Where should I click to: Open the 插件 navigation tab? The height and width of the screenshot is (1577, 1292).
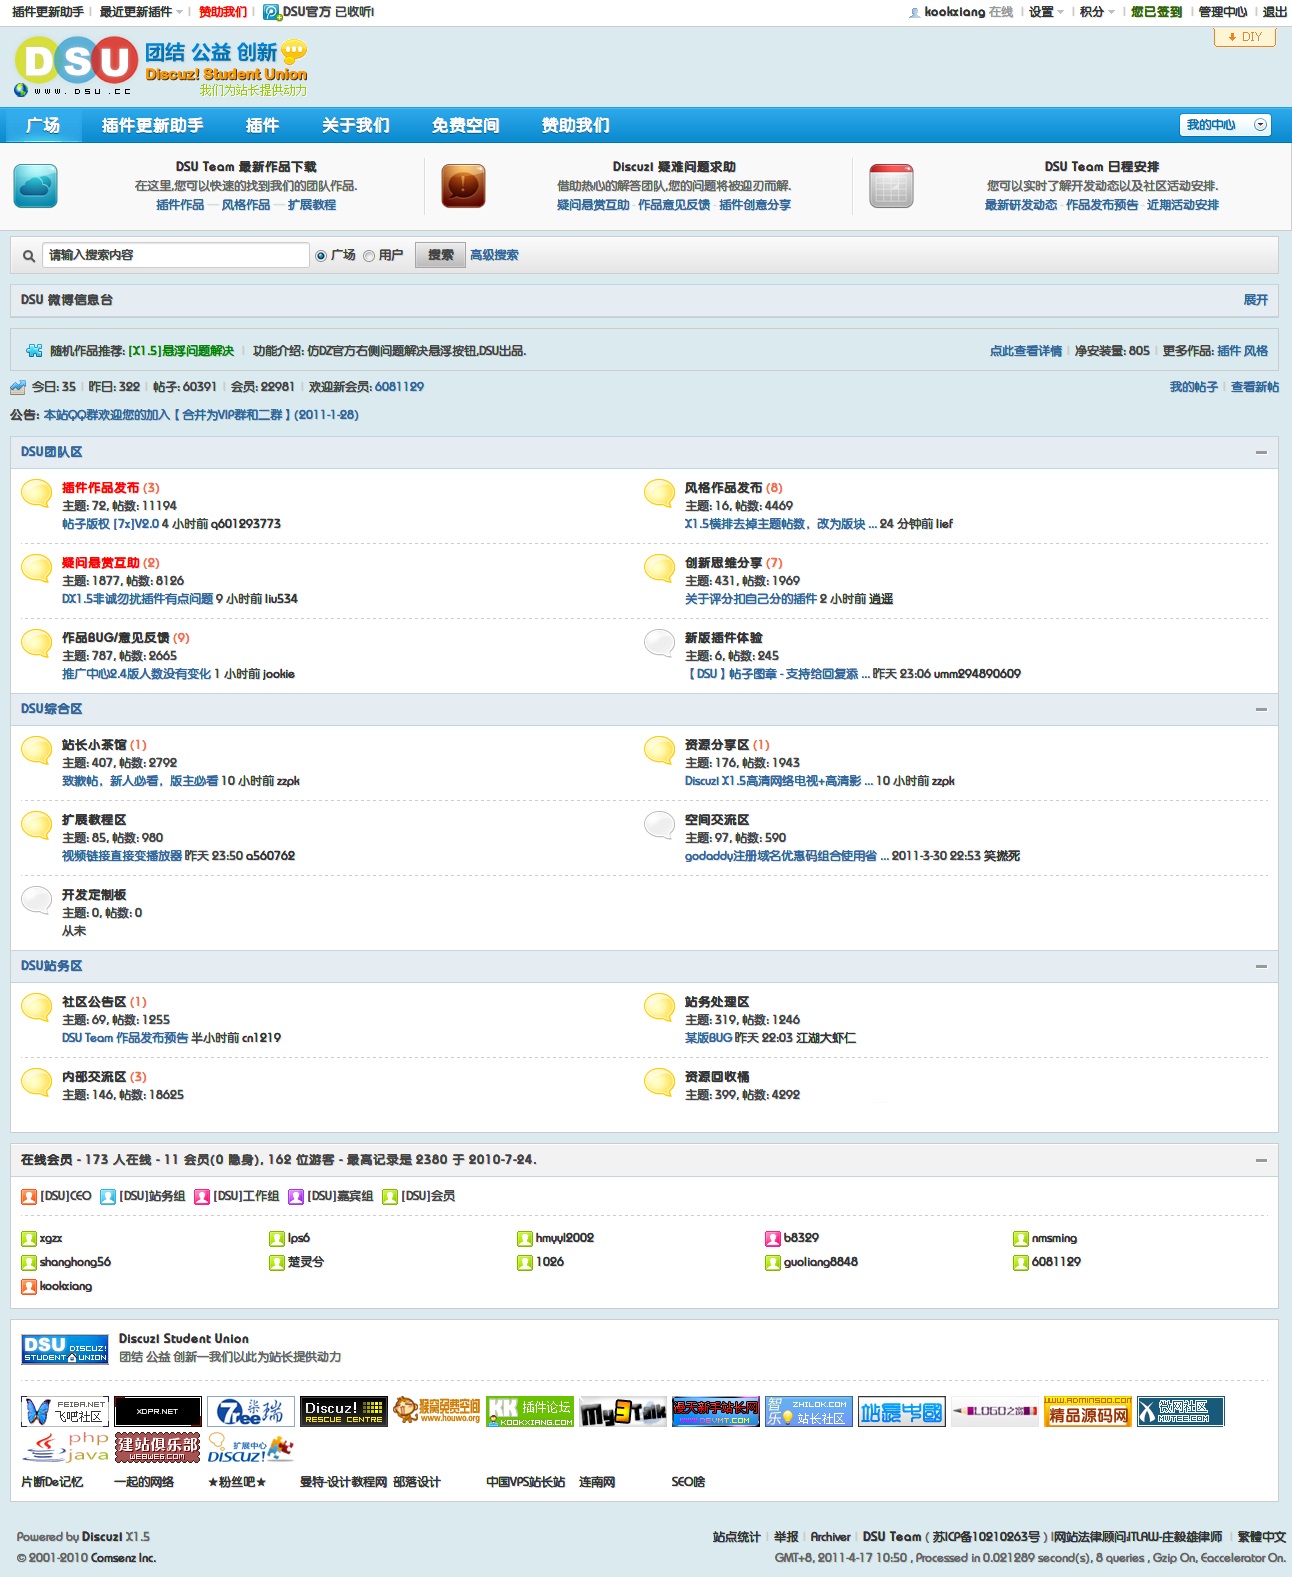(x=262, y=125)
